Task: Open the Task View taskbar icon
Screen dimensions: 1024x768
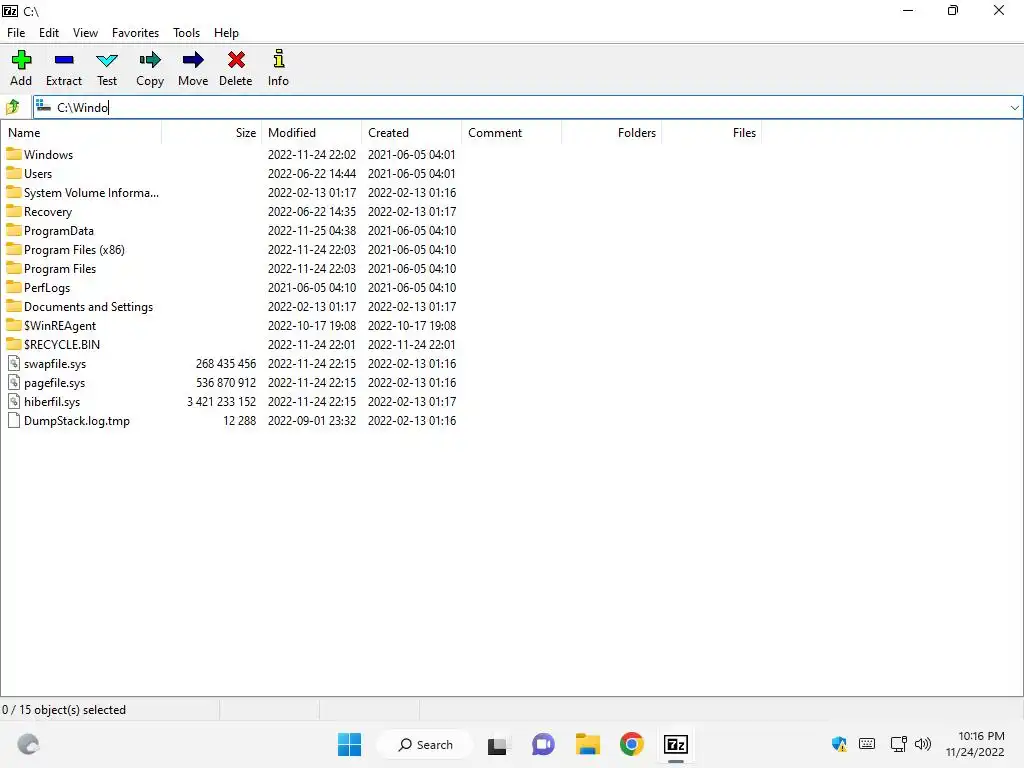Action: pos(498,745)
